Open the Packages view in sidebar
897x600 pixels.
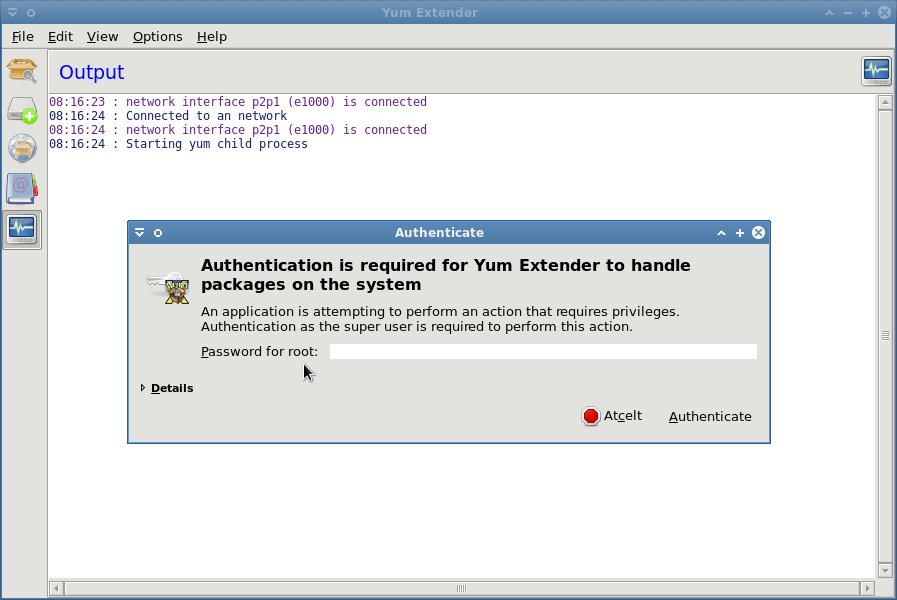point(22,70)
